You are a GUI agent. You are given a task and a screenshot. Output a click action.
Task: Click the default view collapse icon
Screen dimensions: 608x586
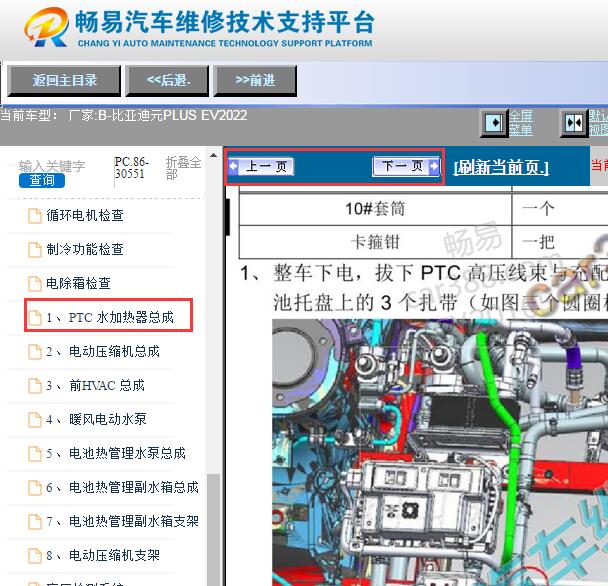tap(574, 123)
